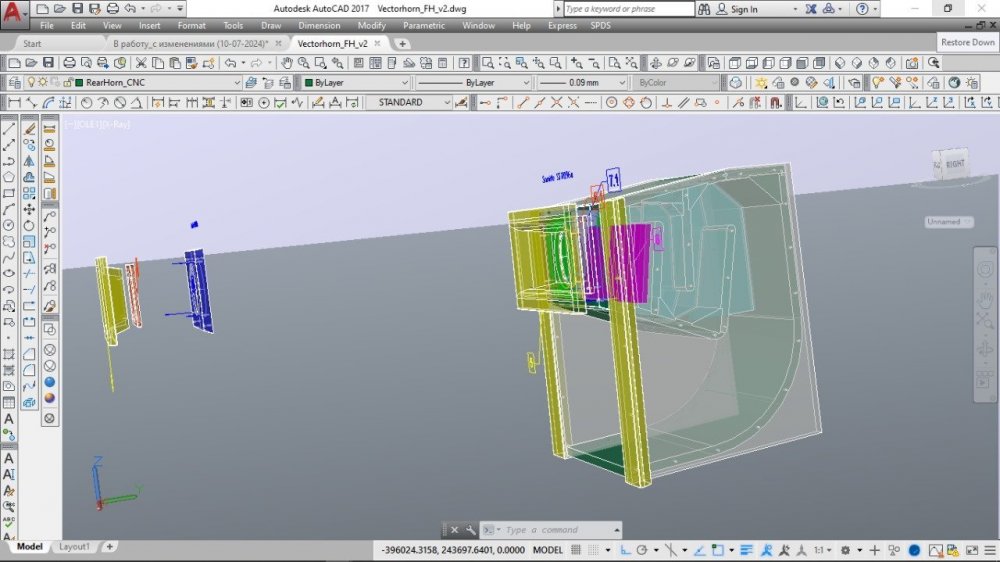1000x562 pixels.
Task: Click the Layer Properties Manager icon
Action: (x=14, y=83)
